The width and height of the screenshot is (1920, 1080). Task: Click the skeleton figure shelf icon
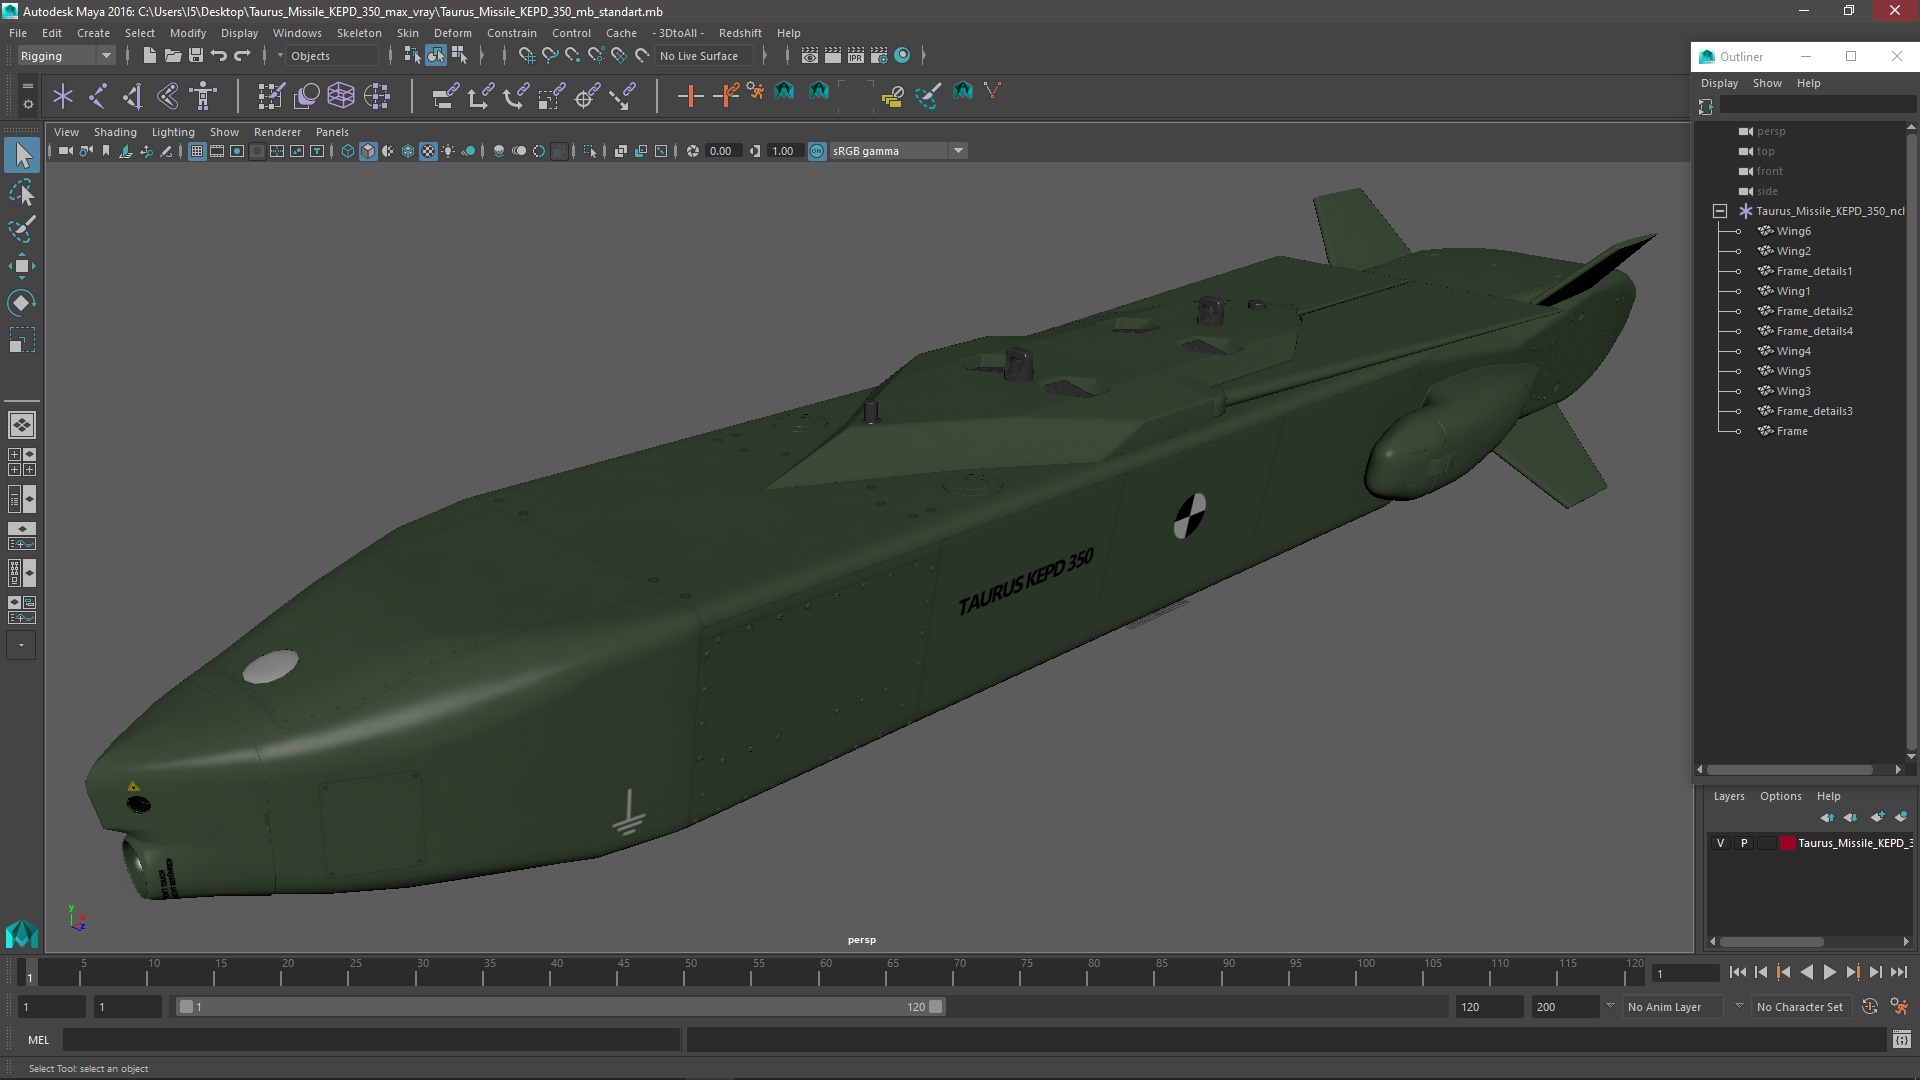203,96
